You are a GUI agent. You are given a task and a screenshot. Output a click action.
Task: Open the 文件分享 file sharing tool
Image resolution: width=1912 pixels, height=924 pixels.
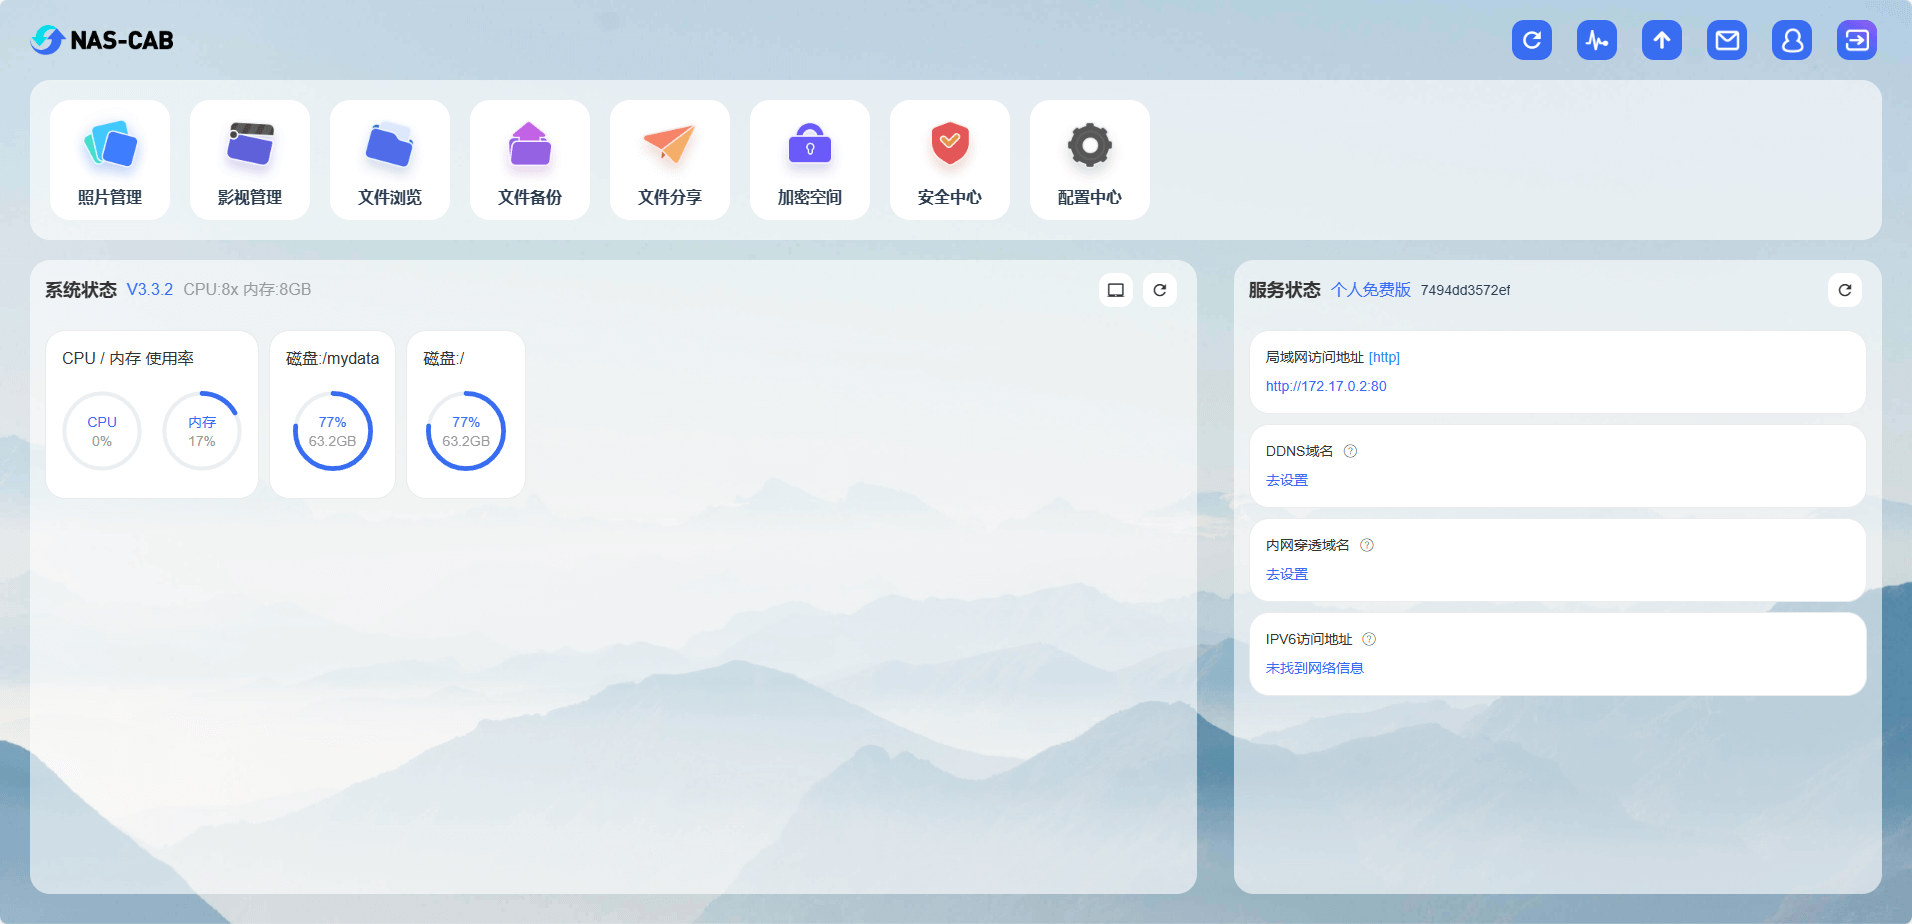[670, 160]
